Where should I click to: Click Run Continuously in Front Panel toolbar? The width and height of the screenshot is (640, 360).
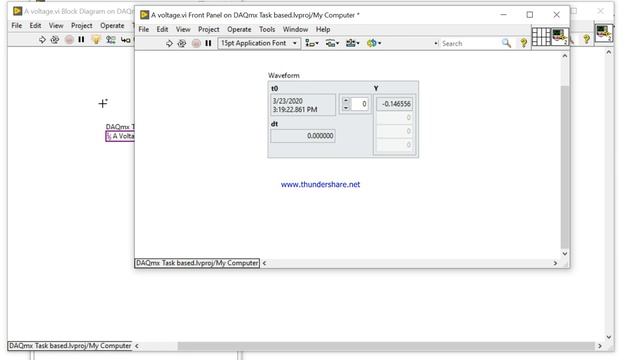click(x=182, y=43)
